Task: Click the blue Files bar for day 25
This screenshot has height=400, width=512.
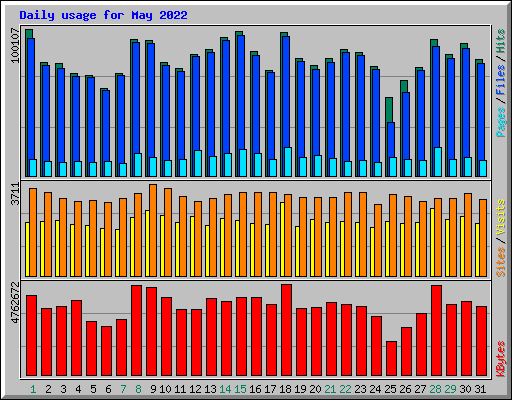Action: pos(391,140)
